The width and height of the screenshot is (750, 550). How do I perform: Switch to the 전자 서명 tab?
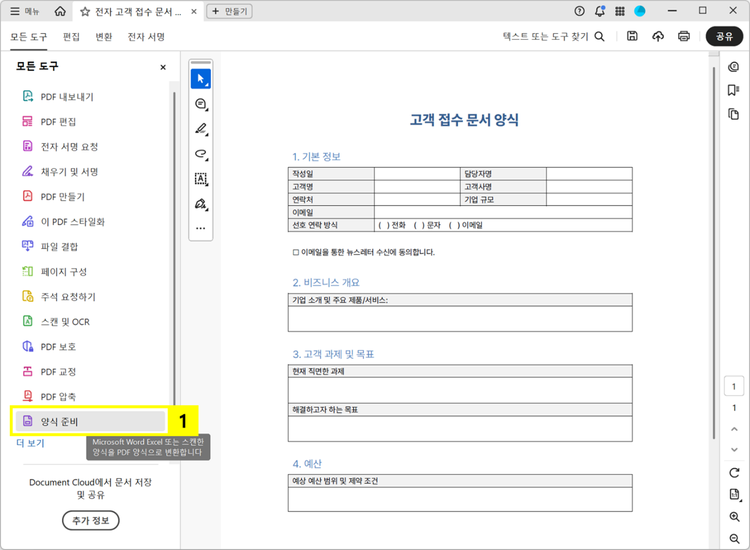pyautogui.click(x=146, y=37)
